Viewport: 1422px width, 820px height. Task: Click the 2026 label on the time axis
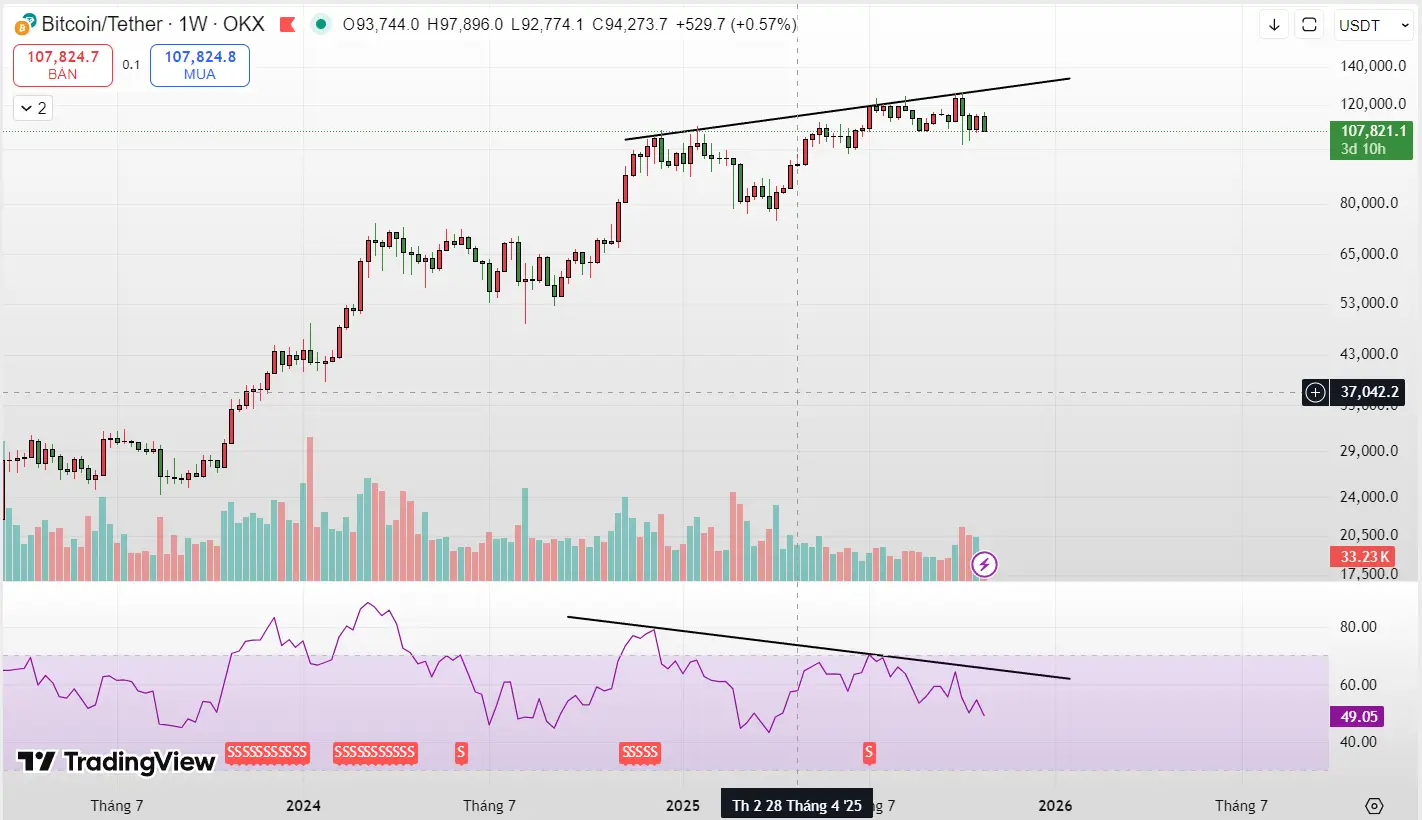(1055, 805)
